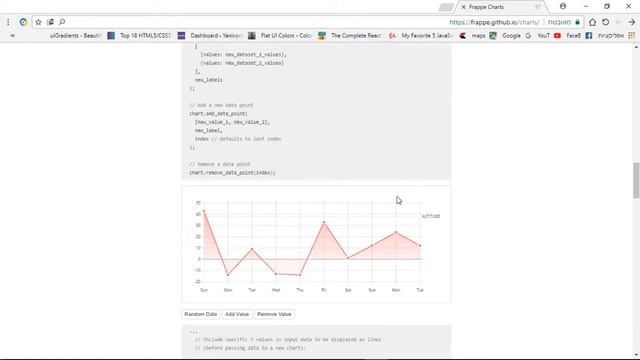Click the zoom magnifier icon in the address bar

(62, 22)
